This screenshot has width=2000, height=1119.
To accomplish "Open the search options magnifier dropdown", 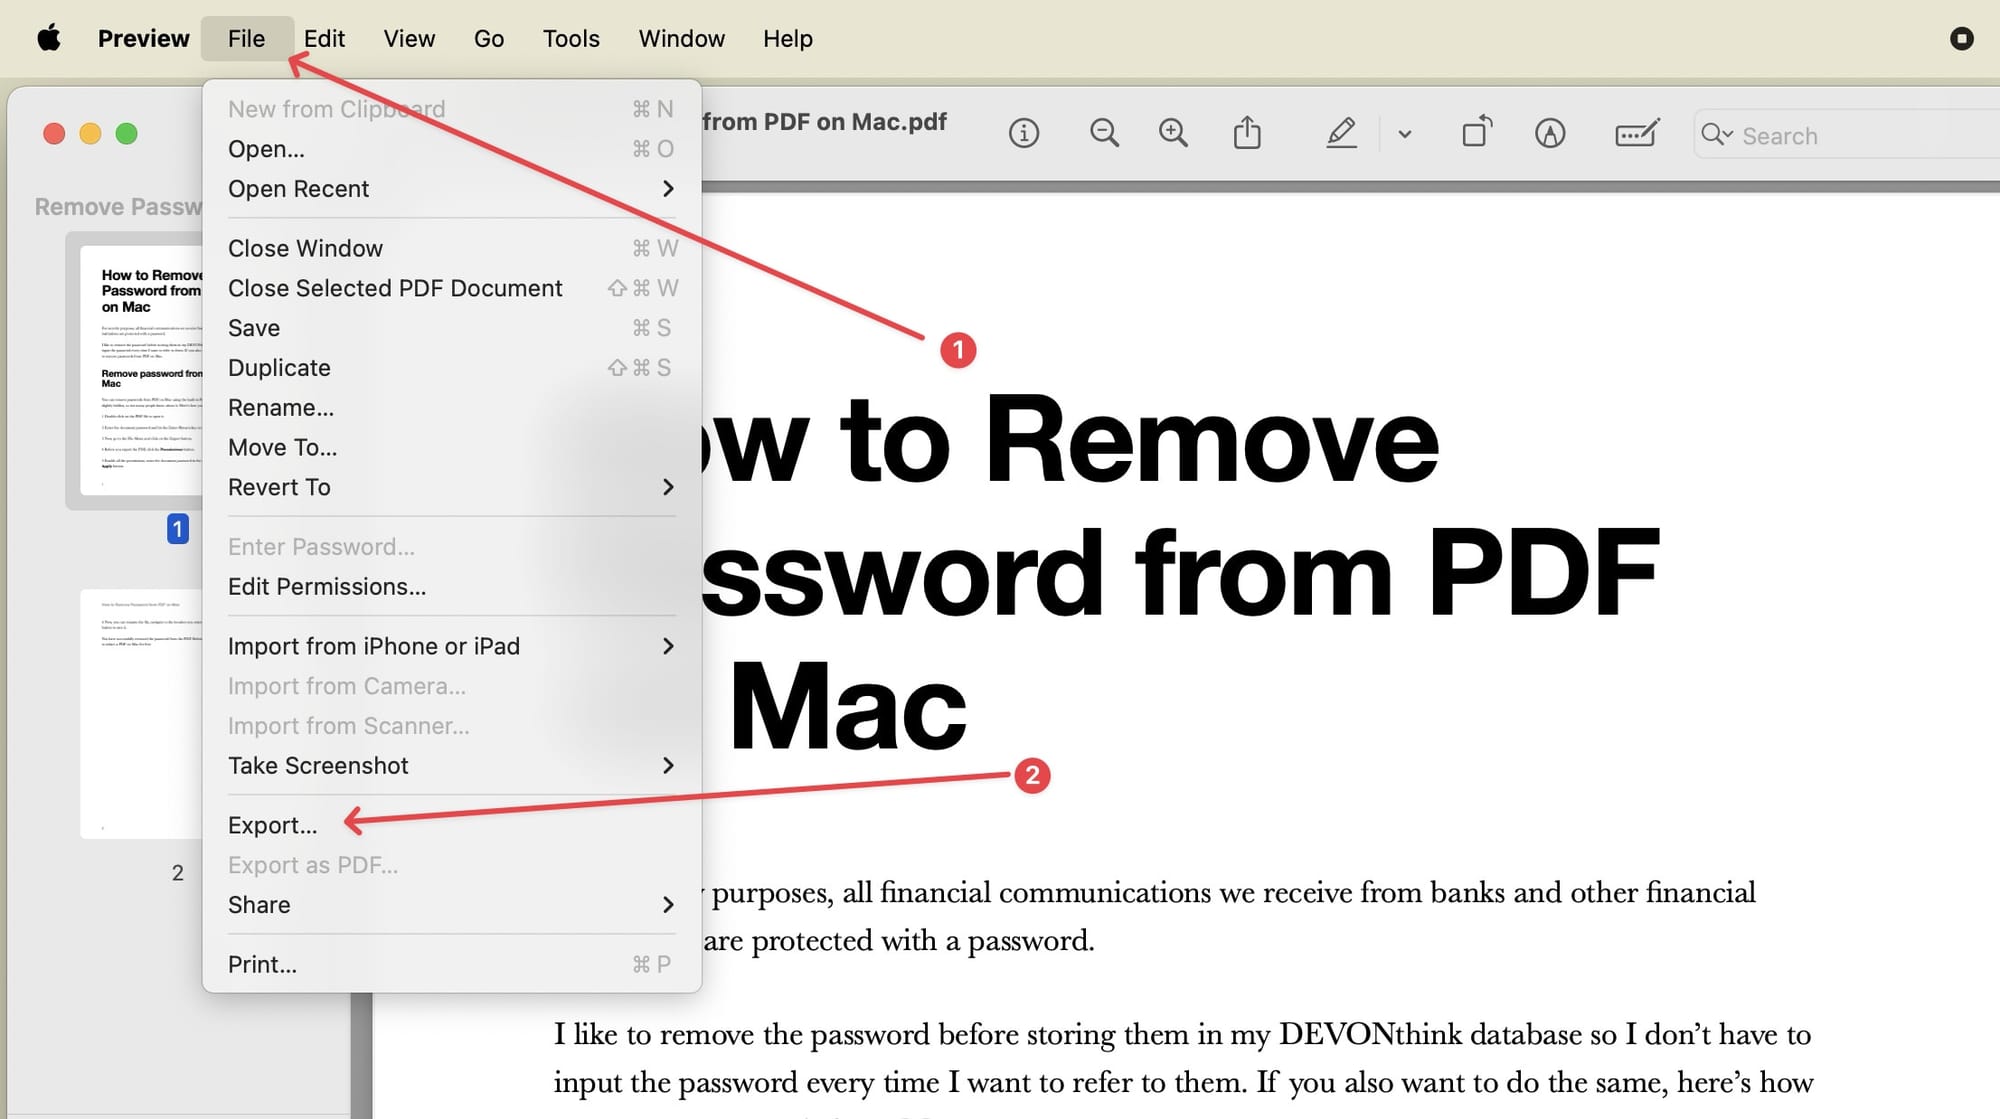I will pyautogui.click(x=1716, y=135).
